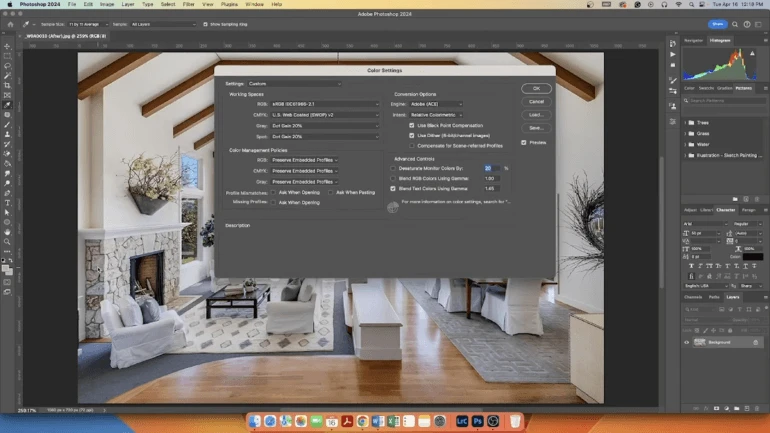Click the Home icon in options bar
Image resolution: width=770 pixels, height=433 pixels.
[8, 24]
